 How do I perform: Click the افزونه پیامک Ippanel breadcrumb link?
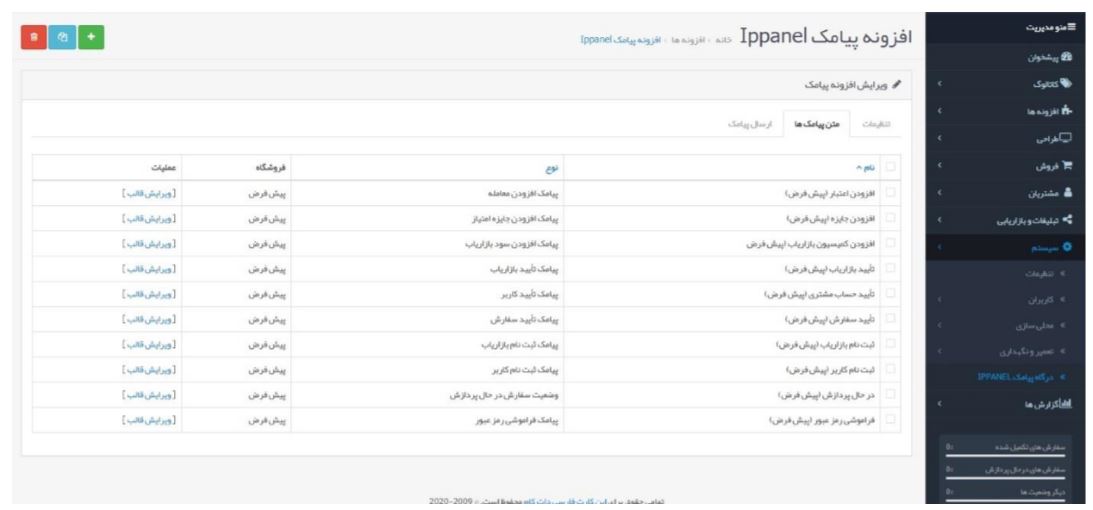[x=620, y=40]
